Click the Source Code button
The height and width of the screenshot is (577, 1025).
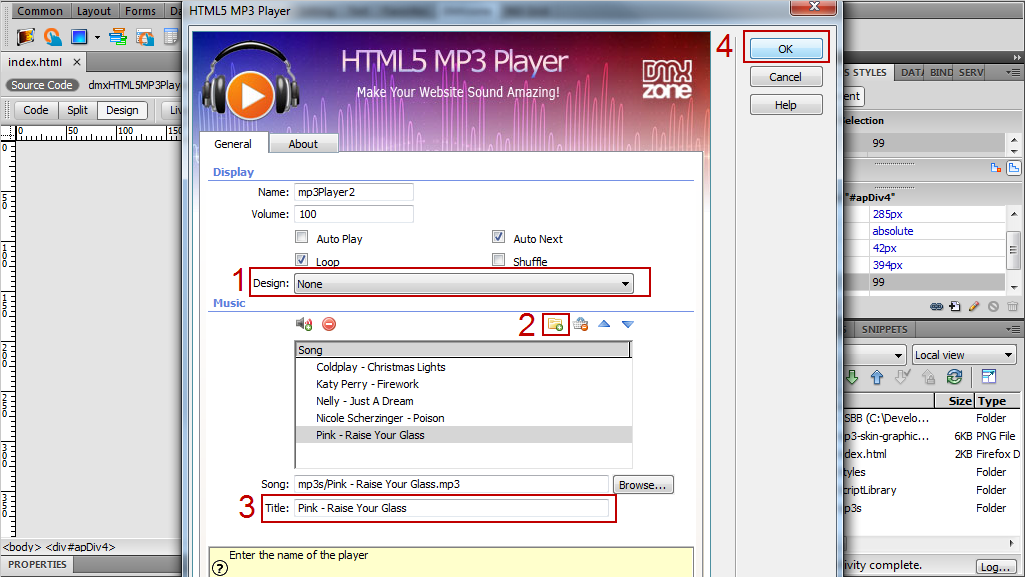(42, 85)
